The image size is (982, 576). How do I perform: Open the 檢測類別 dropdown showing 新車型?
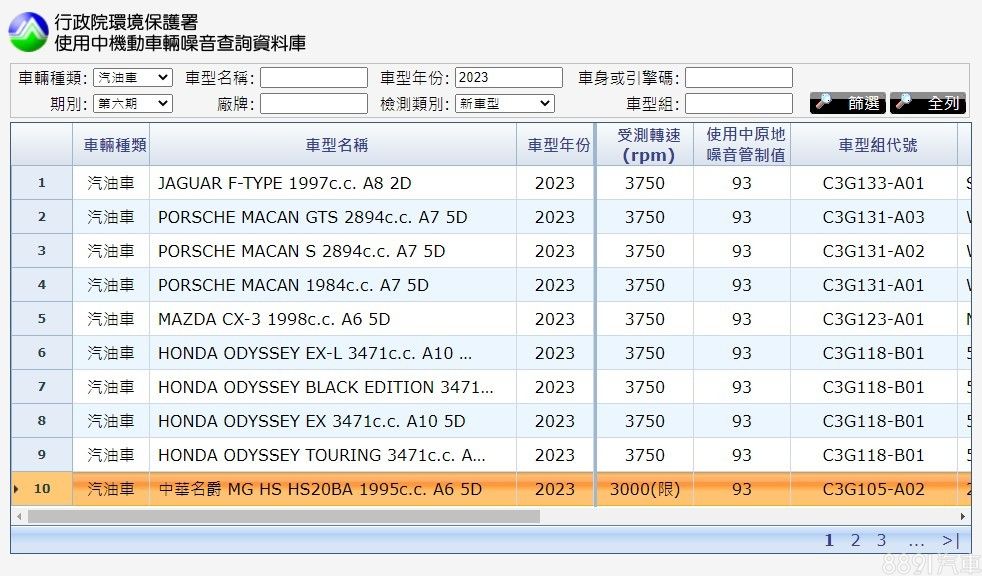pos(504,103)
